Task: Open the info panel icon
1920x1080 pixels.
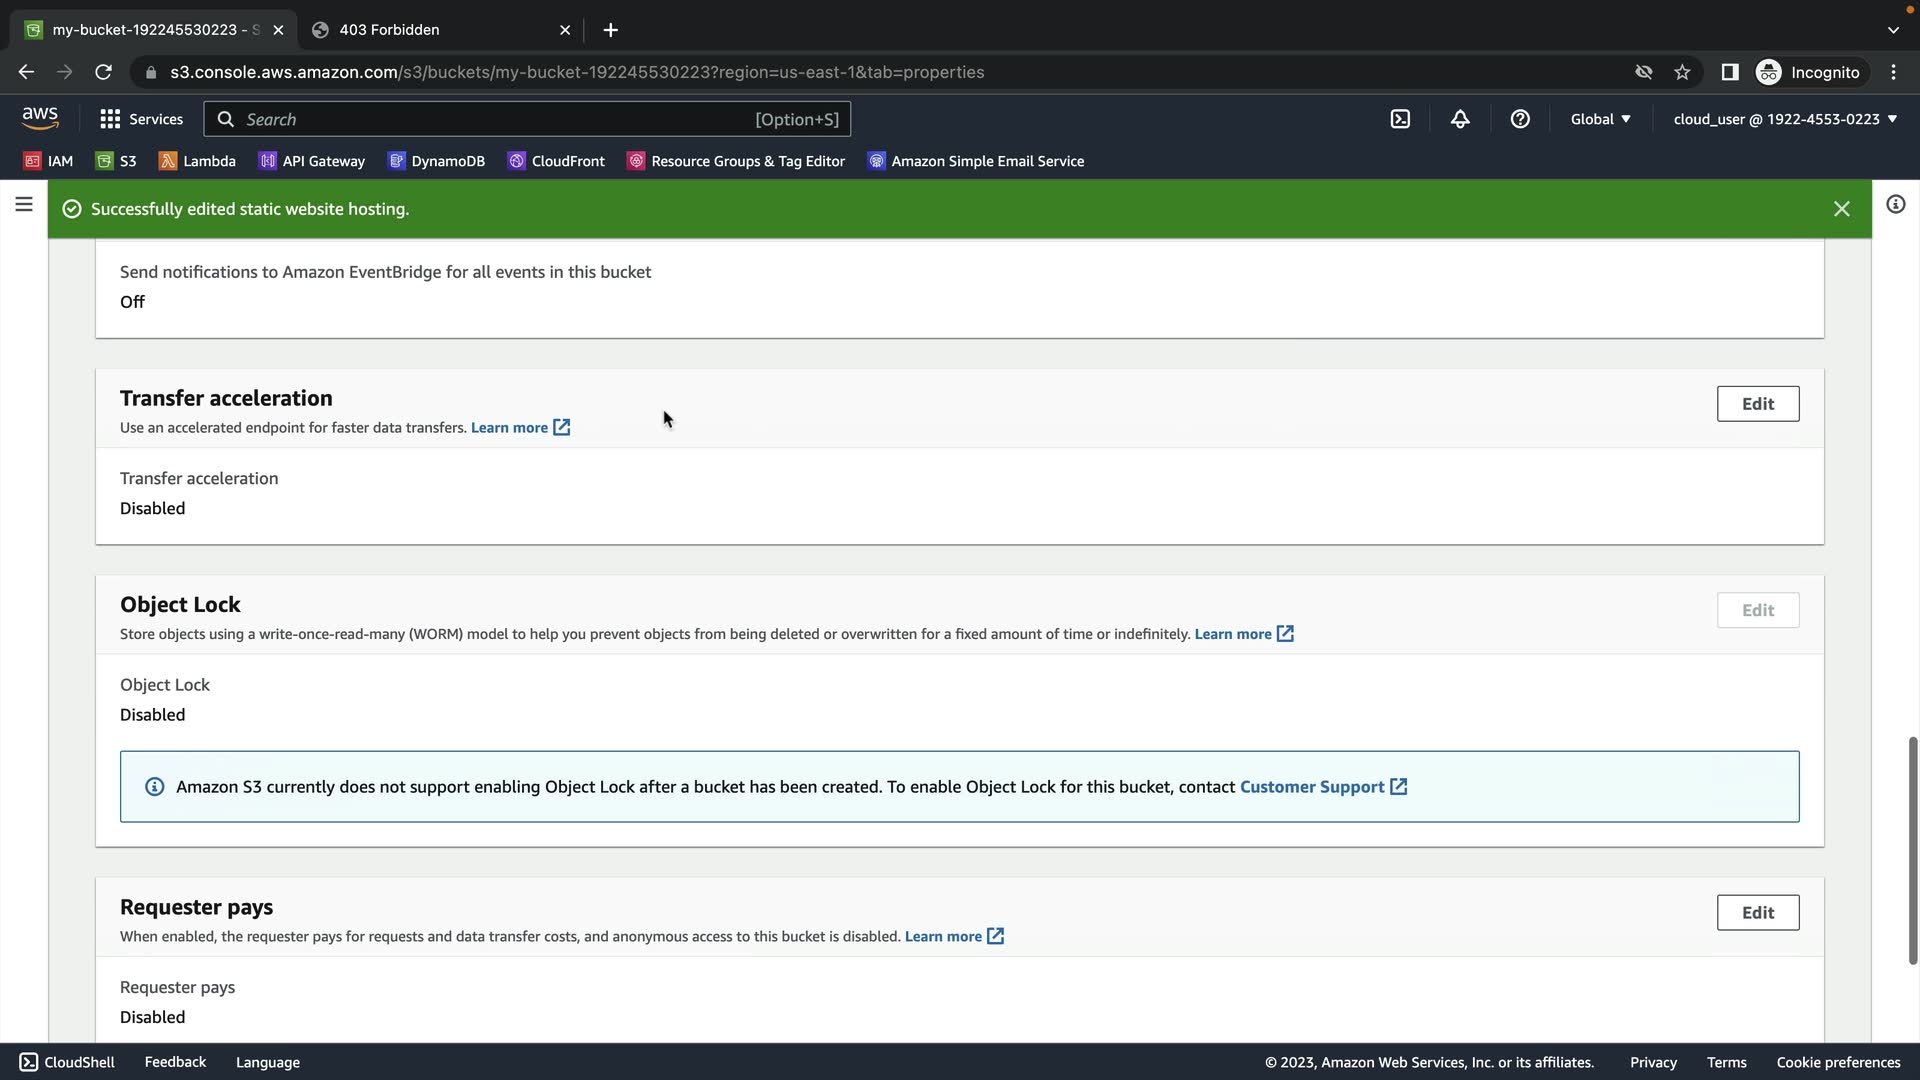Action: point(1895,205)
